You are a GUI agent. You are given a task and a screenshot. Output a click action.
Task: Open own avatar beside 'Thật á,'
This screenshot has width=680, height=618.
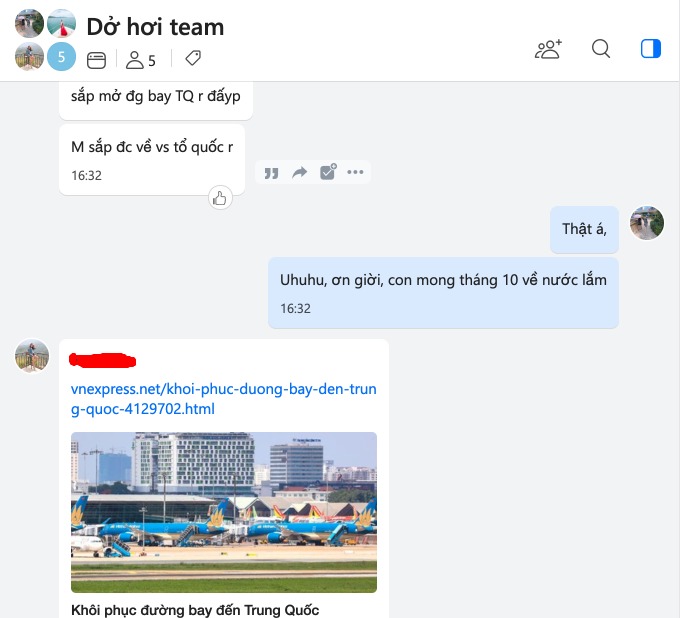point(647,223)
